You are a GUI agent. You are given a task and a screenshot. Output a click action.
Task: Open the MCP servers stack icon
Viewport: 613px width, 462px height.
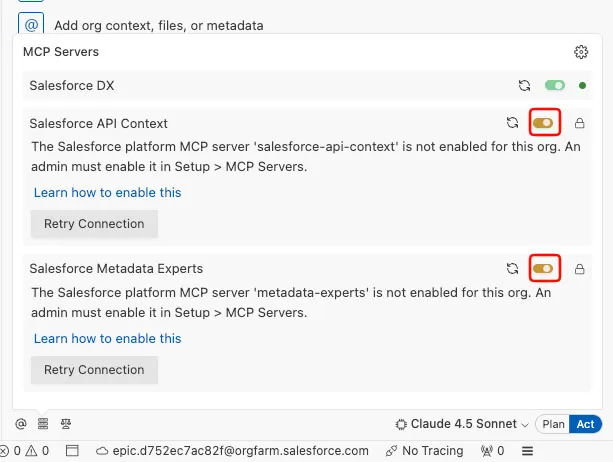pyautogui.click(x=43, y=424)
